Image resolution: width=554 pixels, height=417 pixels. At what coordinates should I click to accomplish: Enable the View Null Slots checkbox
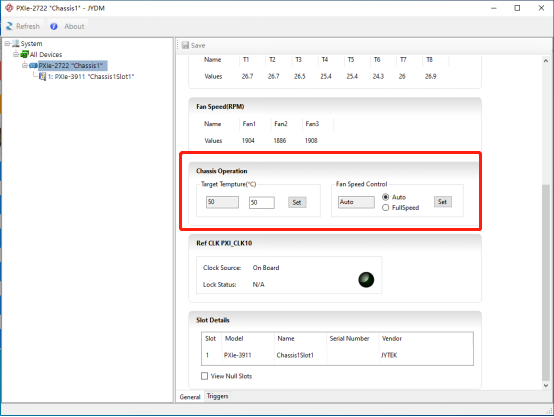coord(204,376)
